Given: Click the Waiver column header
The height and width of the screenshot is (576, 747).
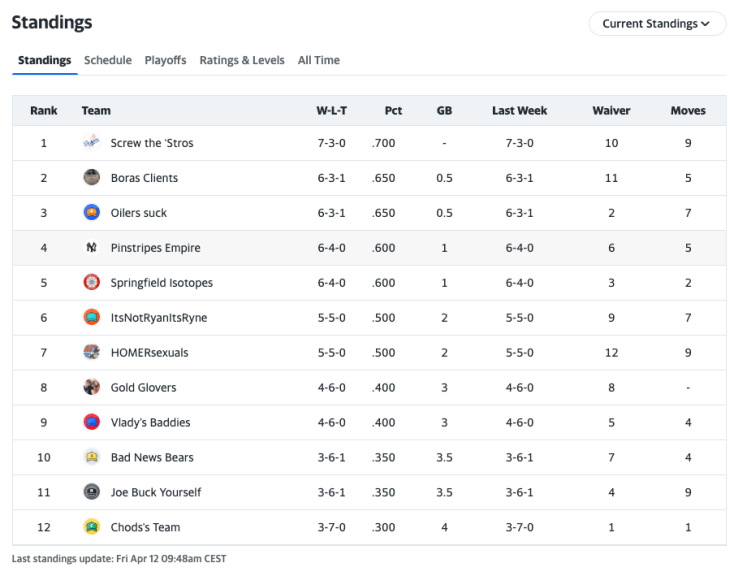Looking at the screenshot, I should pos(611,111).
